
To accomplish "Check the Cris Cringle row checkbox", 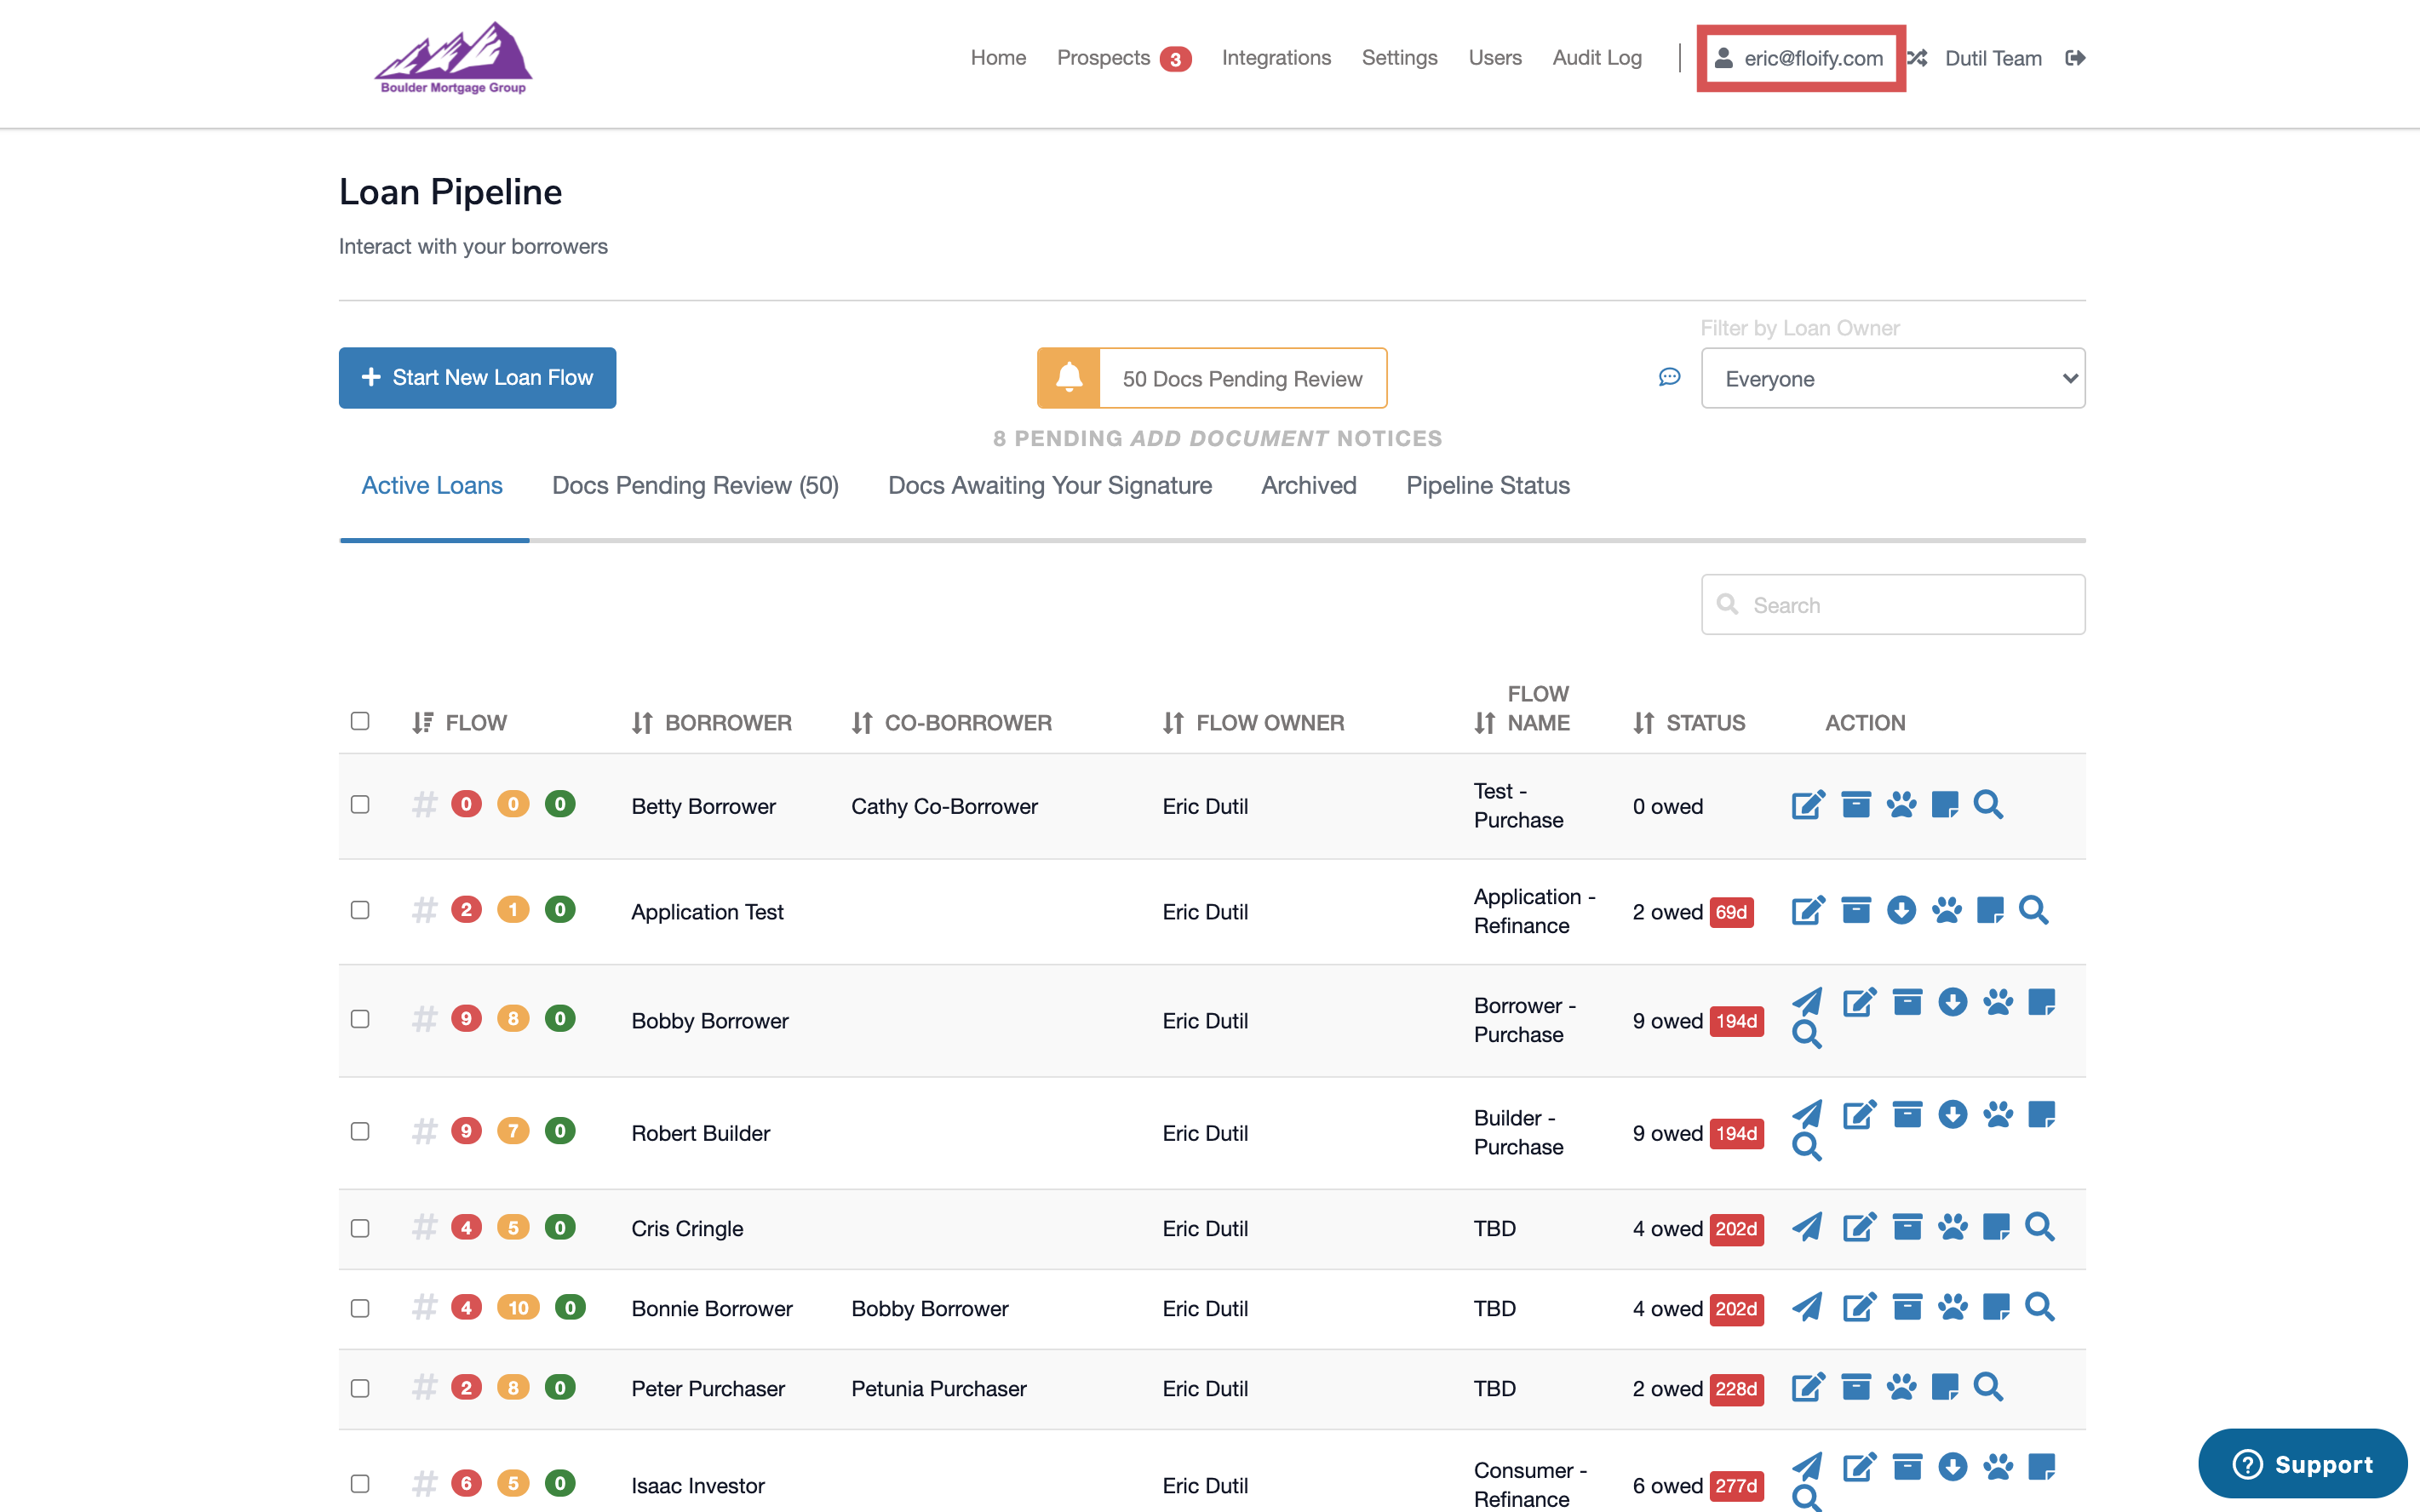I will point(360,1228).
